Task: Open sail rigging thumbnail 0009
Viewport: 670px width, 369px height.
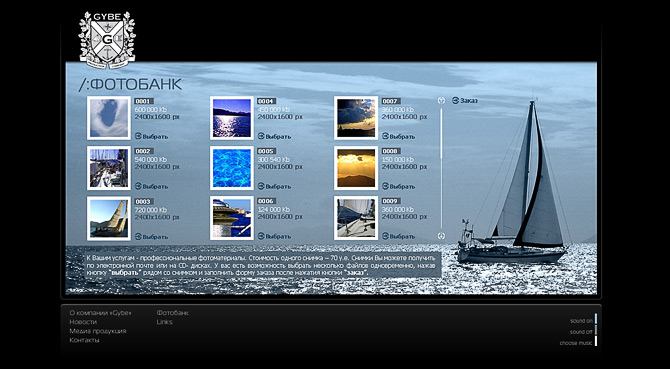Action: 356,218
